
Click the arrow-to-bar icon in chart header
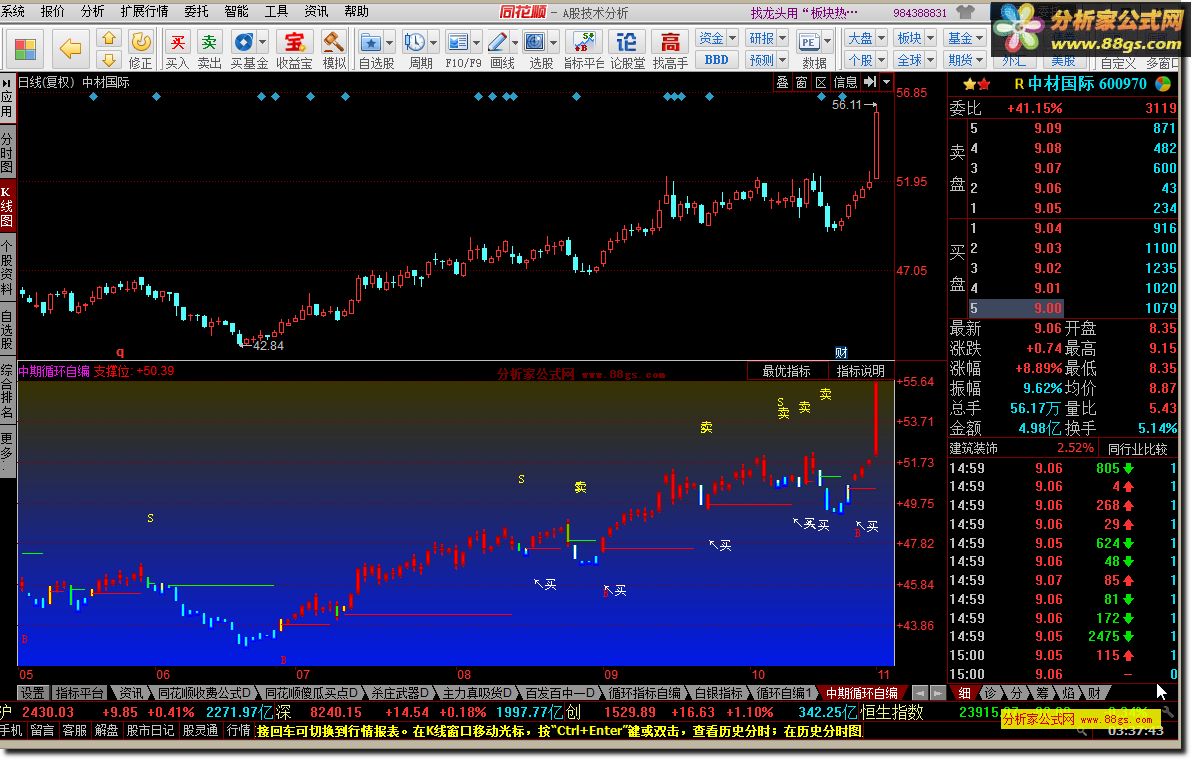click(x=870, y=81)
